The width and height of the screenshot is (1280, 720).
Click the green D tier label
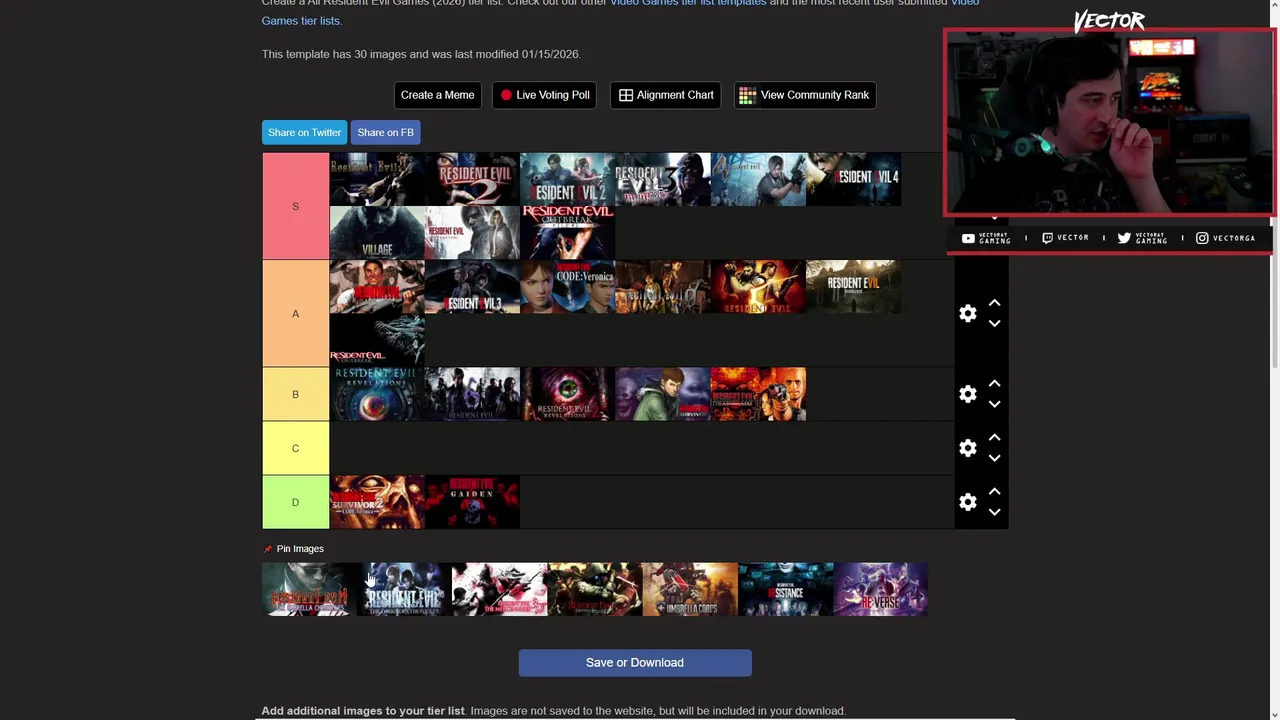(x=295, y=502)
